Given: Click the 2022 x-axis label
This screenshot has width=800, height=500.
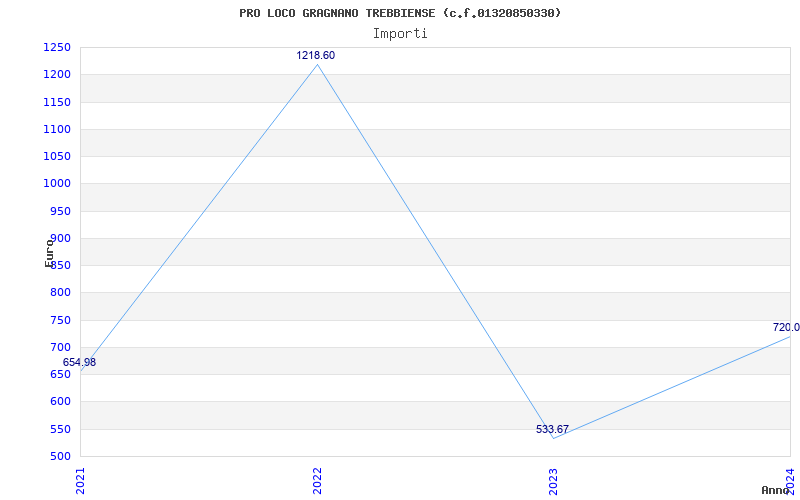Looking at the screenshot, I should (317, 481).
